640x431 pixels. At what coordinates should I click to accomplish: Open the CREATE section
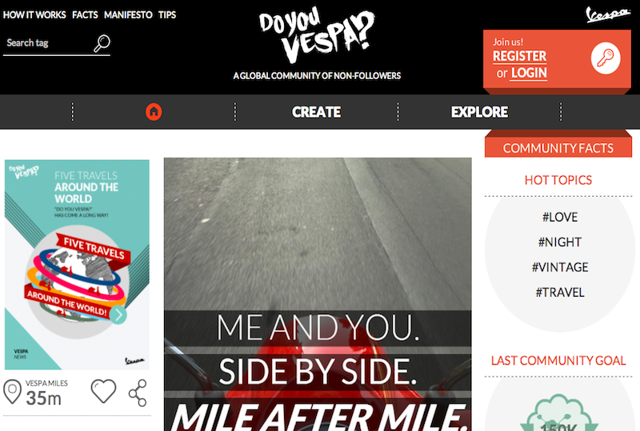click(x=316, y=112)
